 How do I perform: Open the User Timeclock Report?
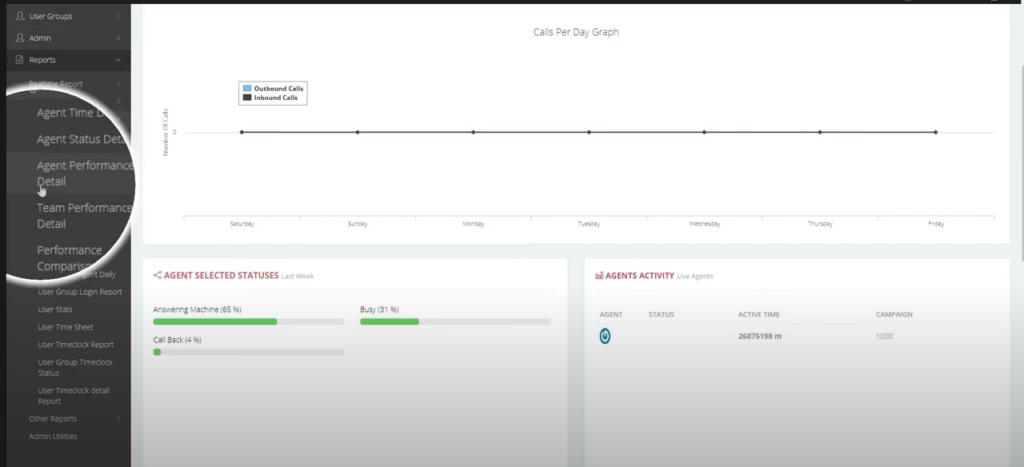76,344
